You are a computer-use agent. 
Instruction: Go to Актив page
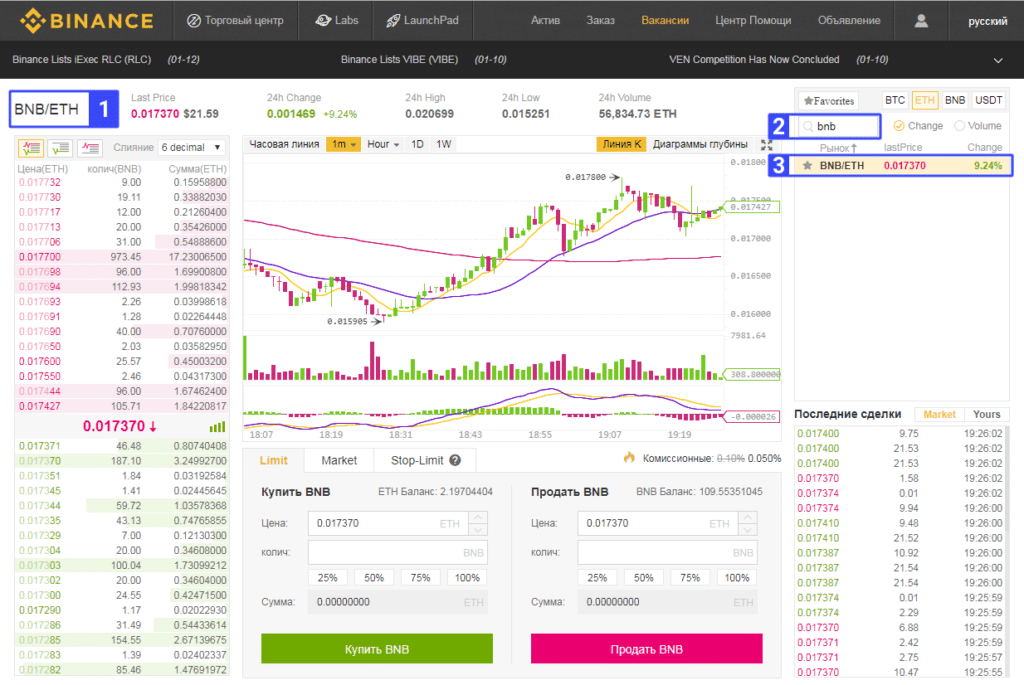point(545,21)
